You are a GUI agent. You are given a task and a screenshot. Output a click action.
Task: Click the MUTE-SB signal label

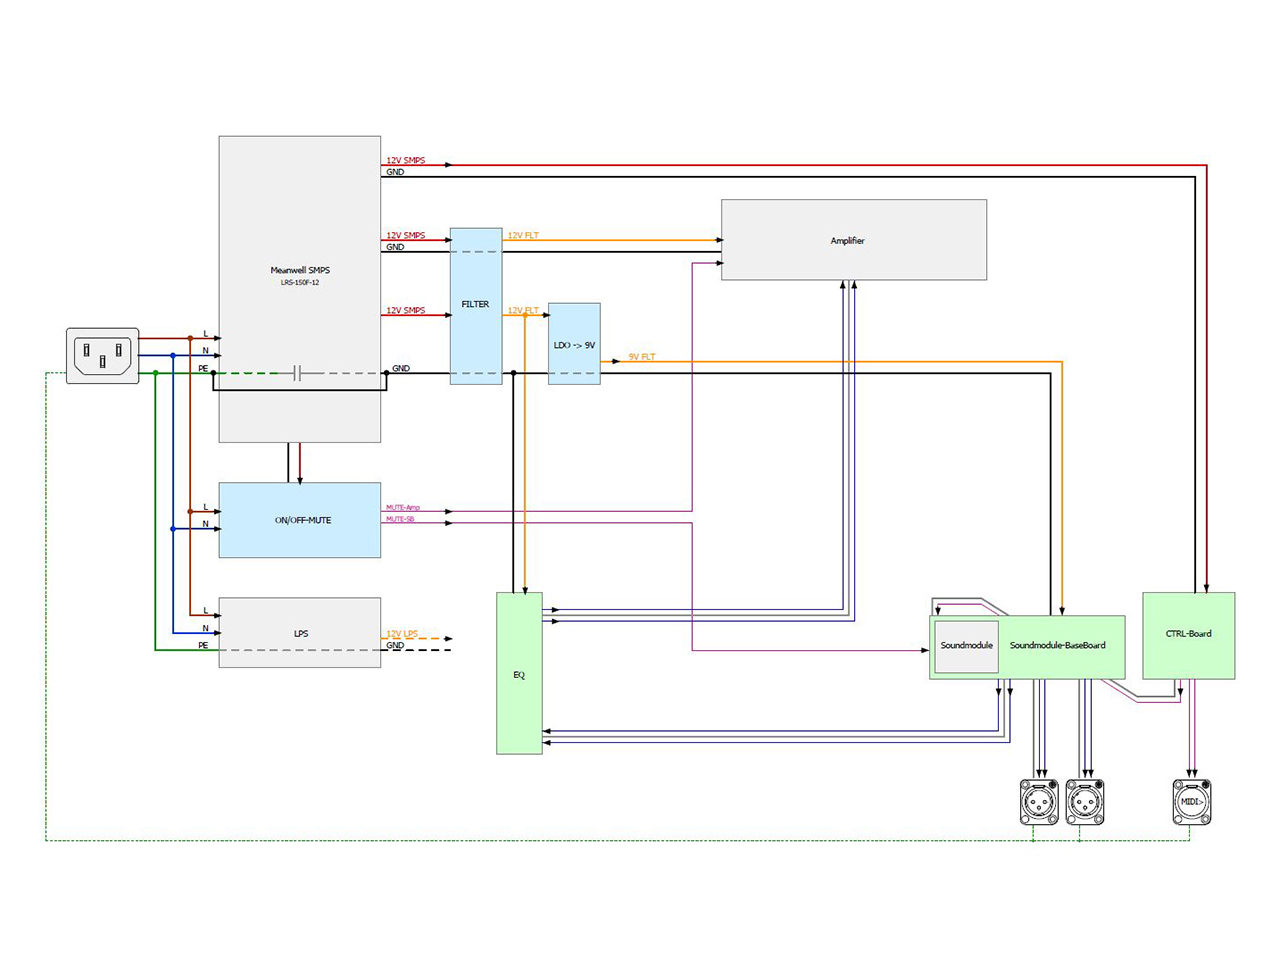(x=400, y=520)
